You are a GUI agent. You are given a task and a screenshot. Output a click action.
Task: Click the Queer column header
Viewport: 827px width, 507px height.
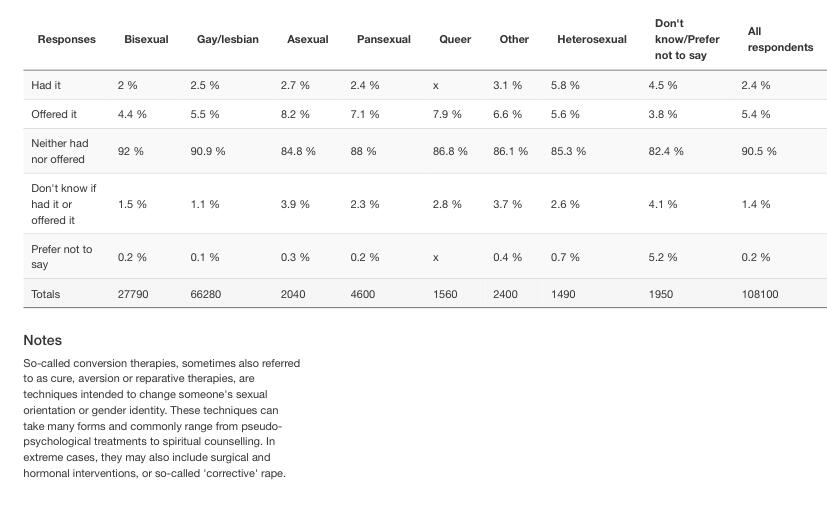(455, 39)
